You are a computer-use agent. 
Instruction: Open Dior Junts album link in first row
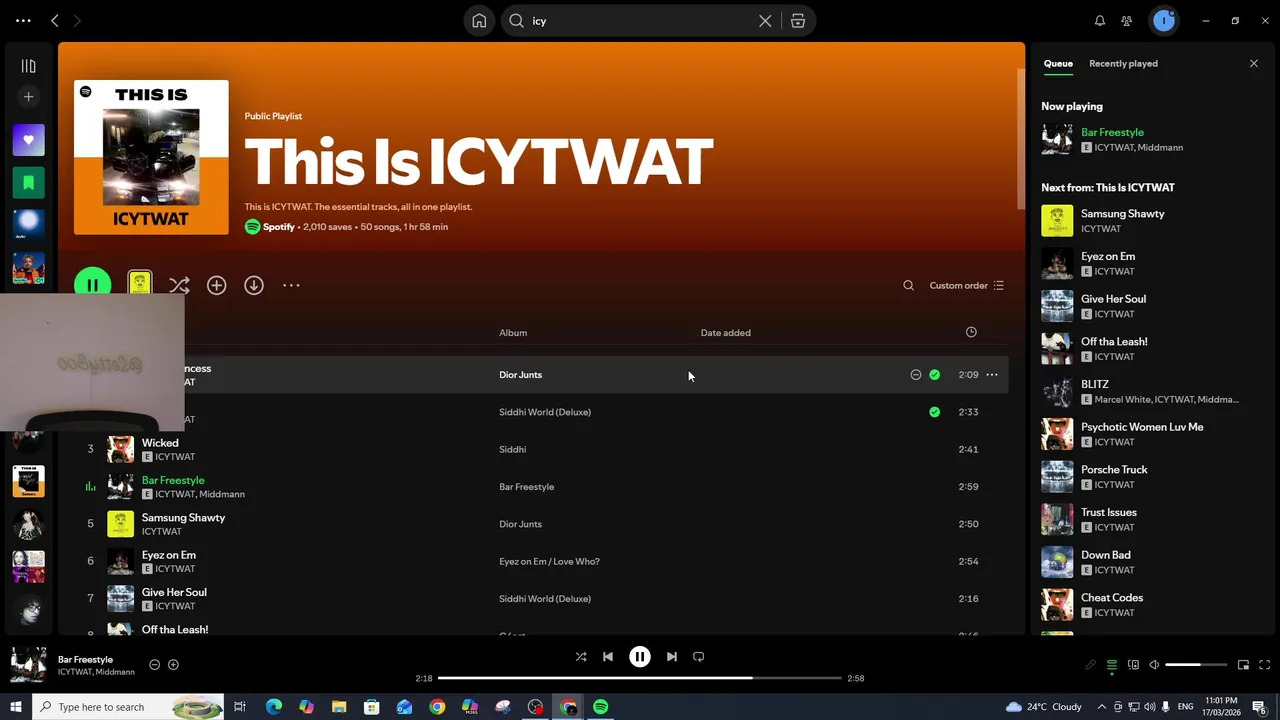[x=520, y=375]
